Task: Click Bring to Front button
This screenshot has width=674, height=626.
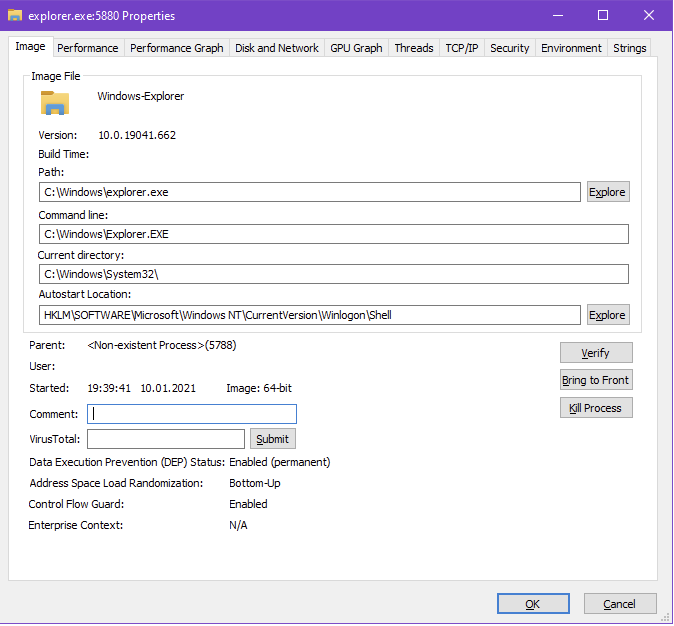Action: point(596,380)
